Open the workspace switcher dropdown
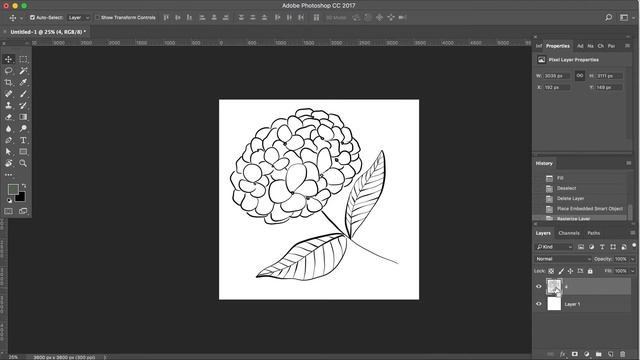Screen dimensions: 640x360 [x=626, y=18]
